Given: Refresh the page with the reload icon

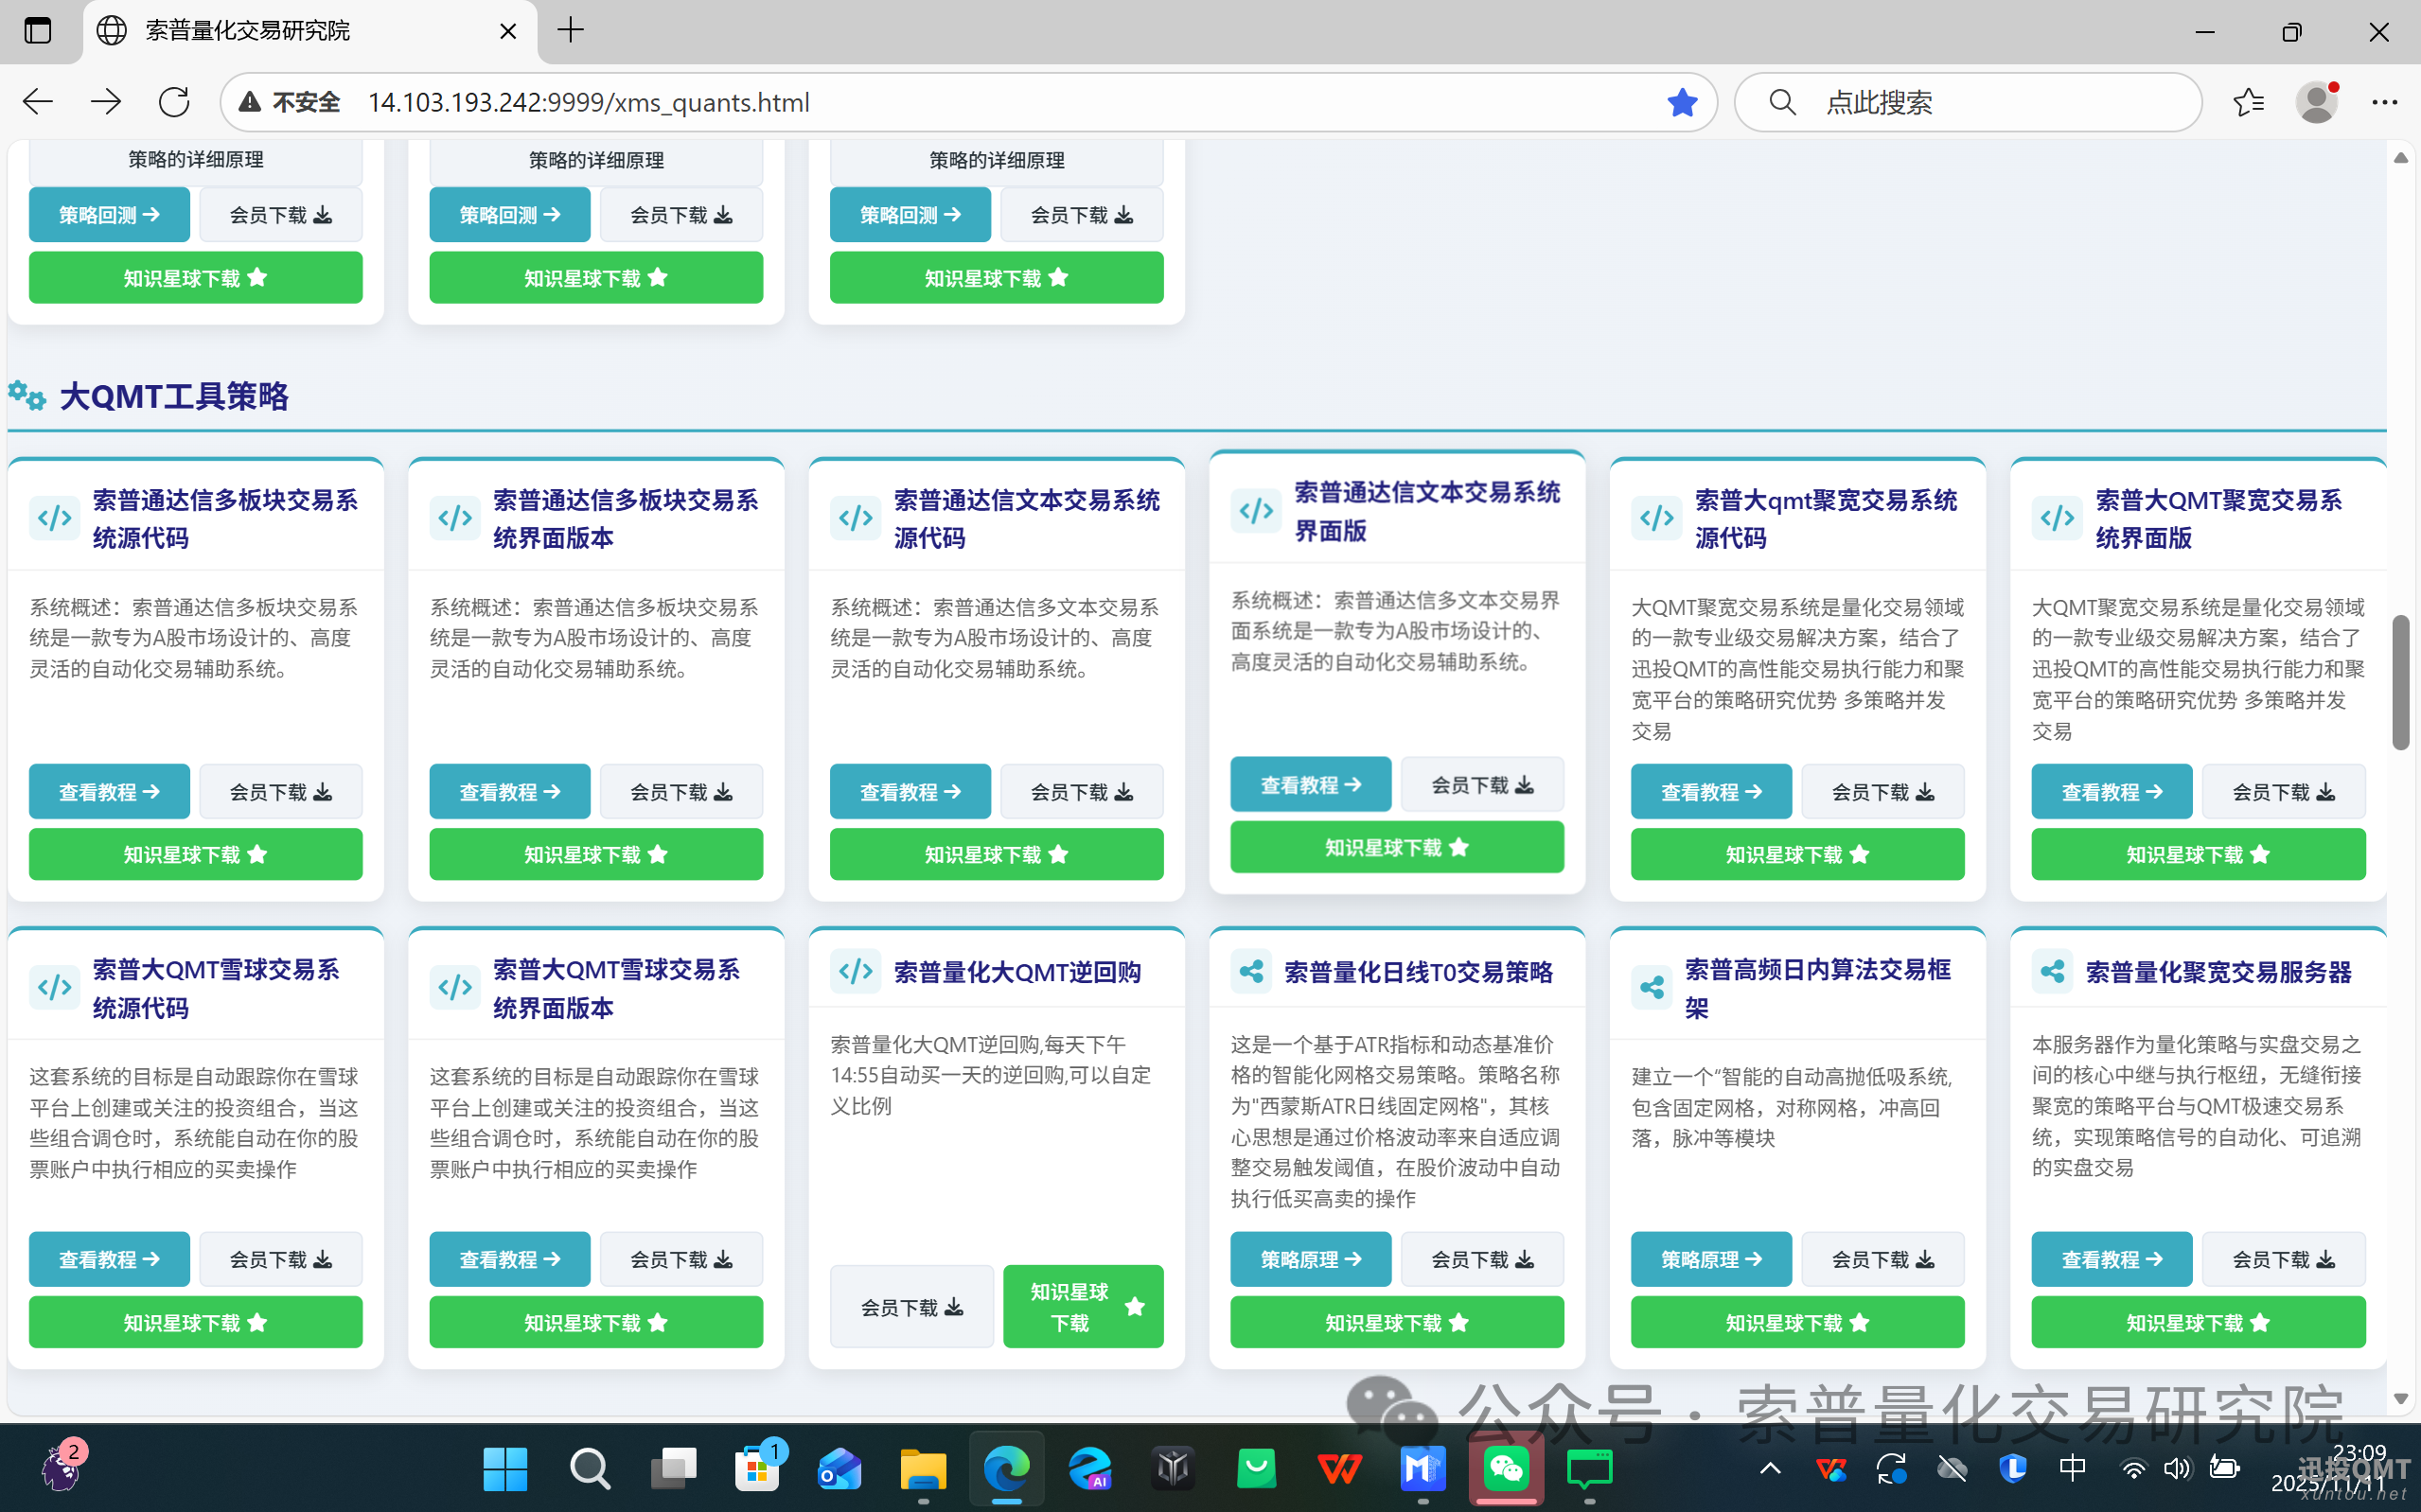Looking at the screenshot, I should [x=173, y=101].
